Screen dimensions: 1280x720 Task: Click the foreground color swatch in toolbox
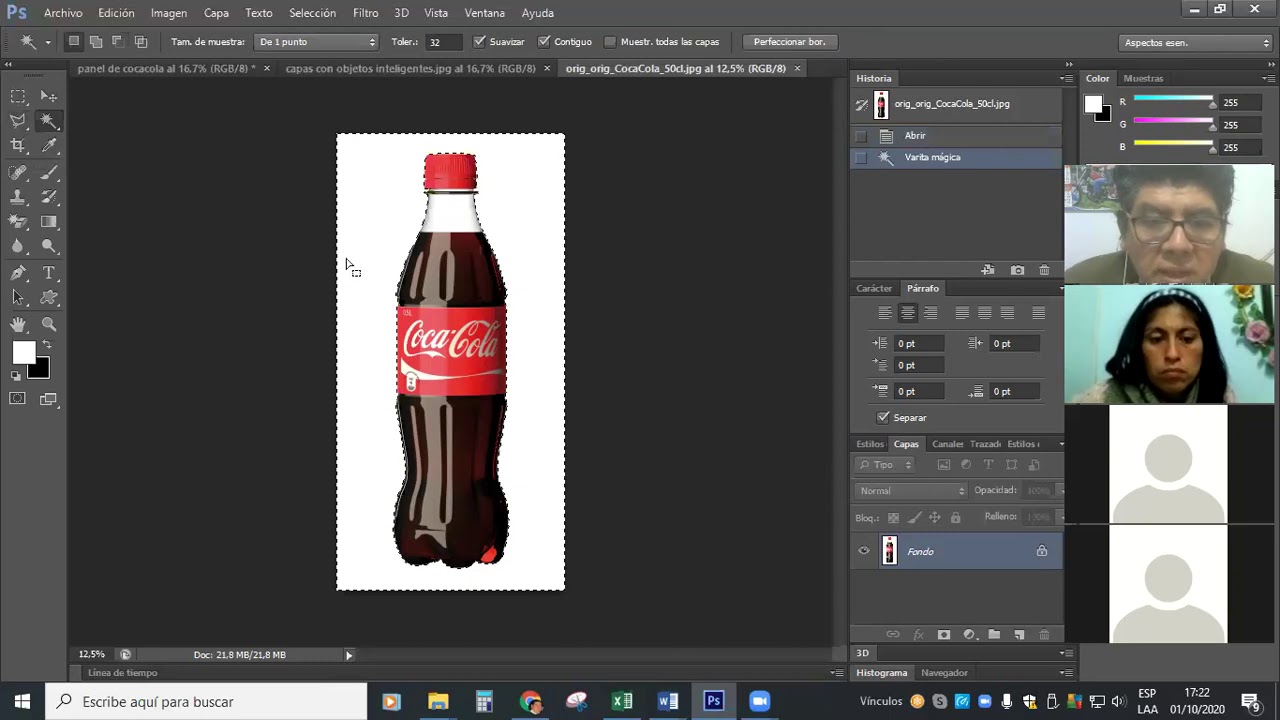24,353
